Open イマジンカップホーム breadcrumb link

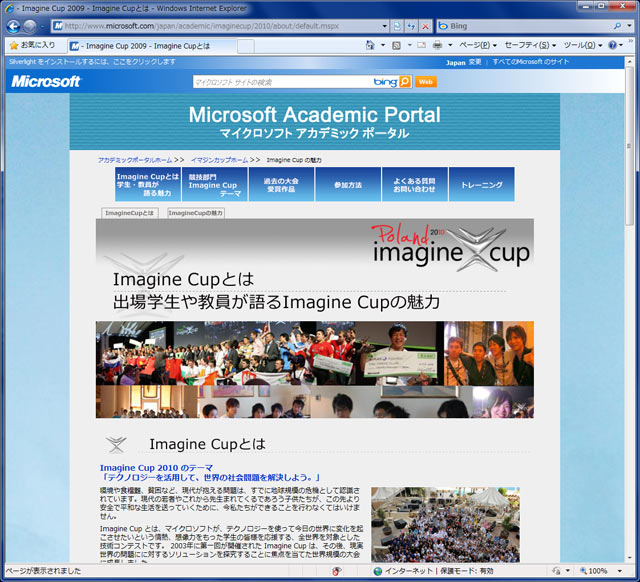coord(219,160)
